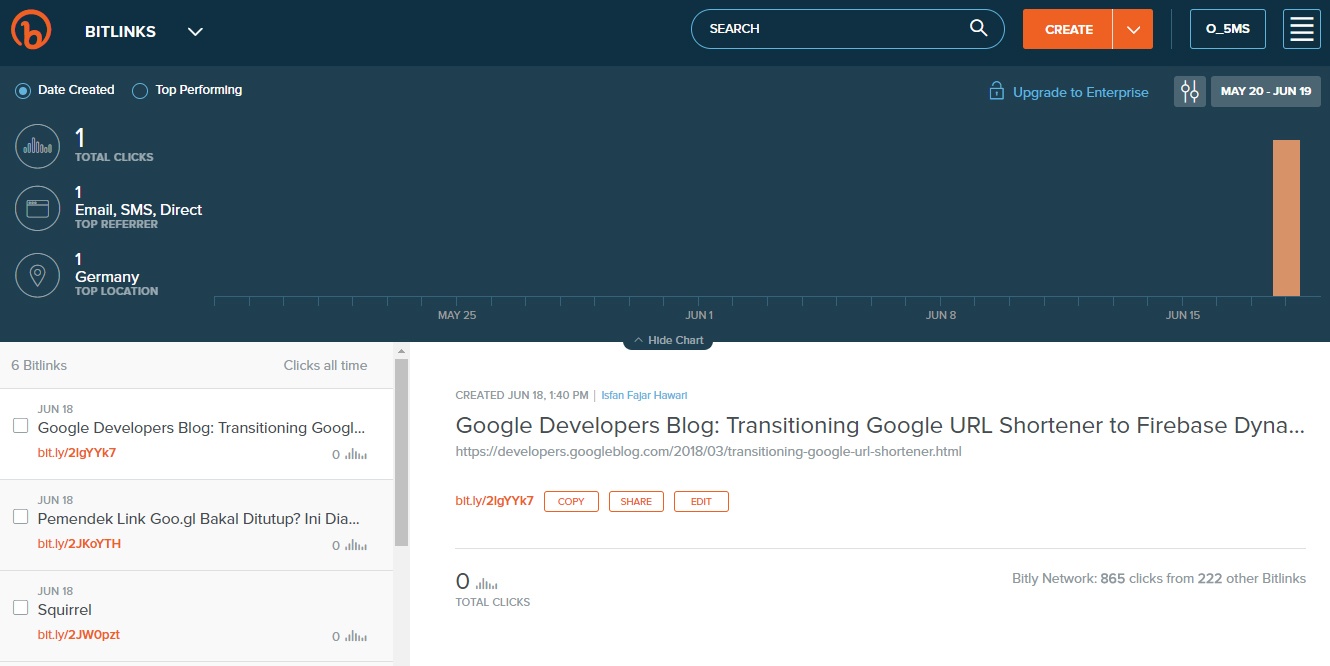Expand the Bitlinks dropdown chevron

196,31
